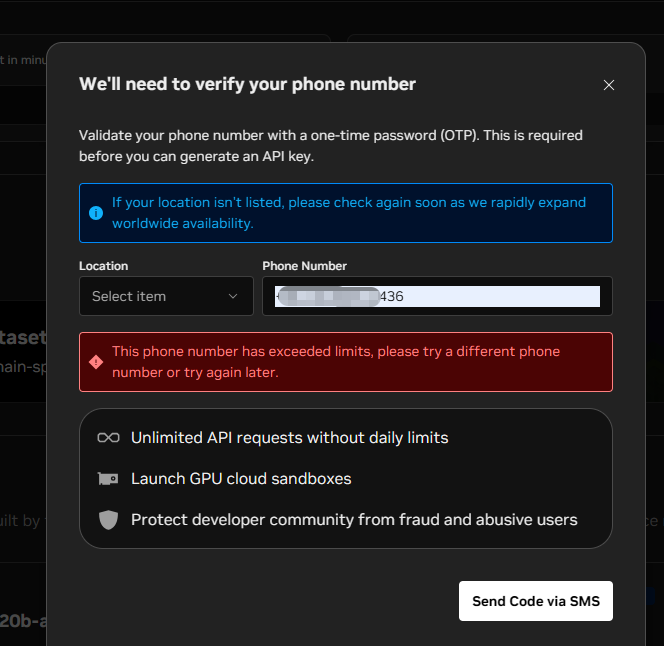Focus the Phone Number input field
Viewport: 664px width, 646px height.
coord(500,296)
